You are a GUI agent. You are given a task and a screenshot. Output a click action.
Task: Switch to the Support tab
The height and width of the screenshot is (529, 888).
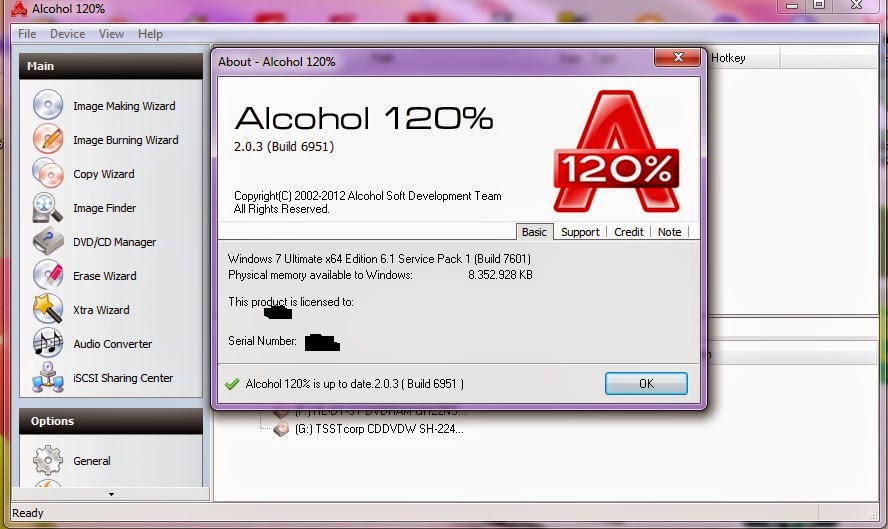tap(580, 232)
